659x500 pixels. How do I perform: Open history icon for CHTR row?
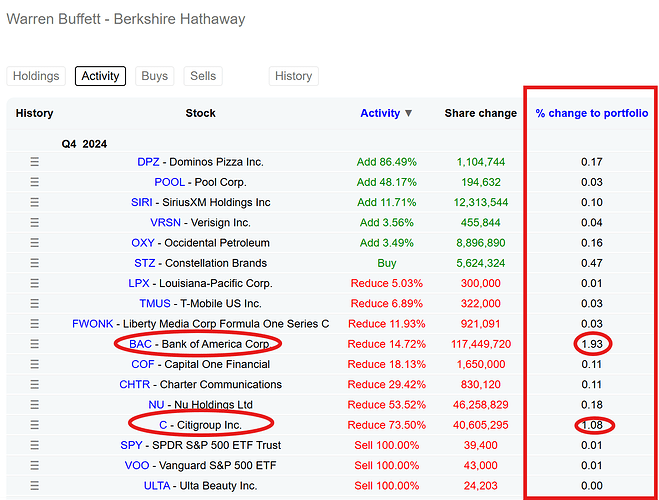pyautogui.click(x=34, y=384)
